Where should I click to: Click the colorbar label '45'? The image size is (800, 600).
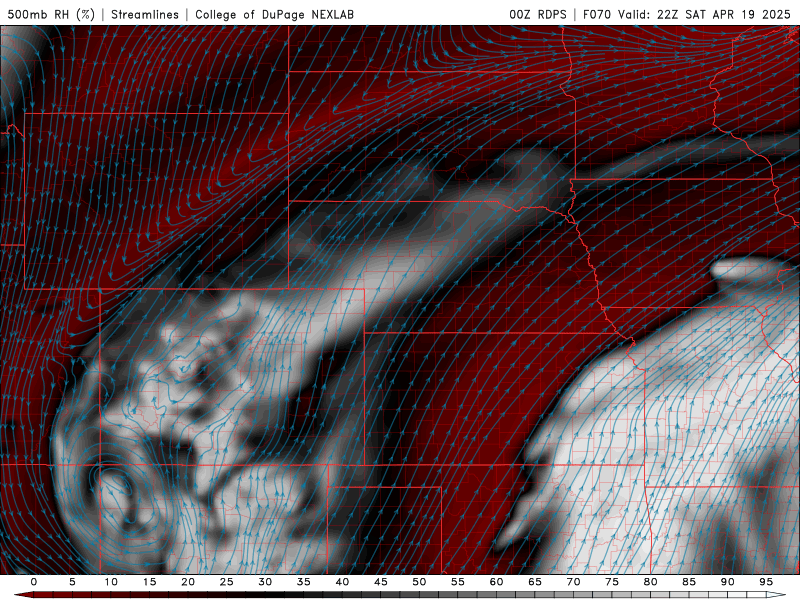[381, 582]
